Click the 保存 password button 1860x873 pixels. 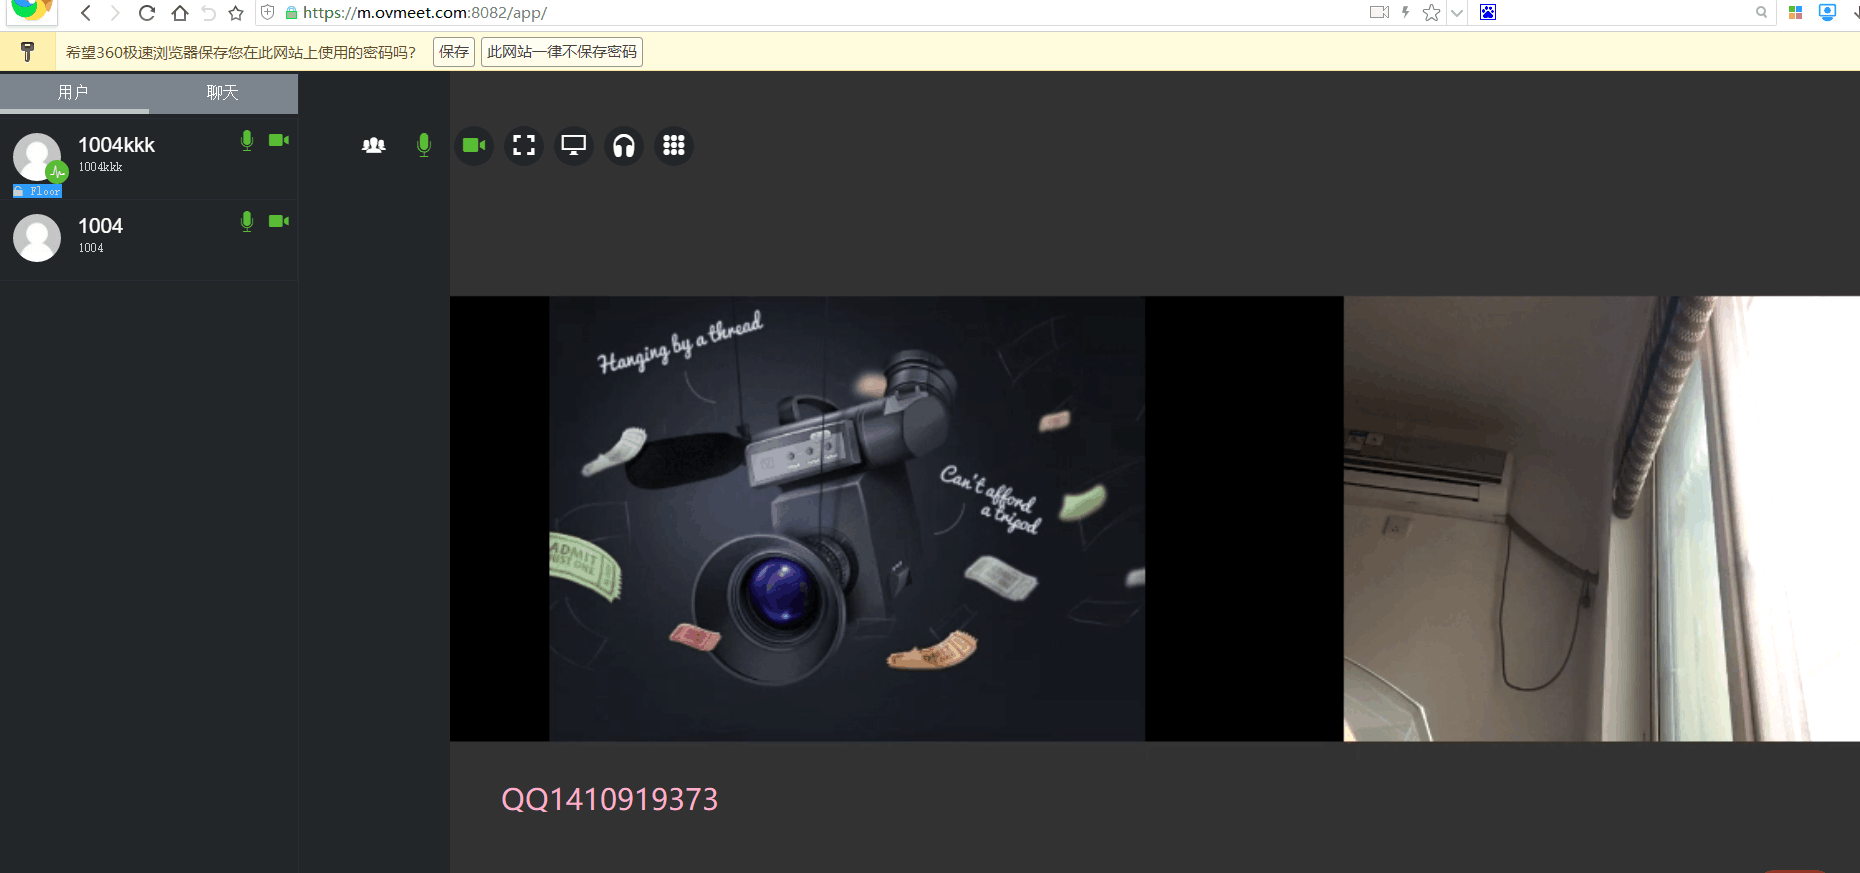[454, 52]
